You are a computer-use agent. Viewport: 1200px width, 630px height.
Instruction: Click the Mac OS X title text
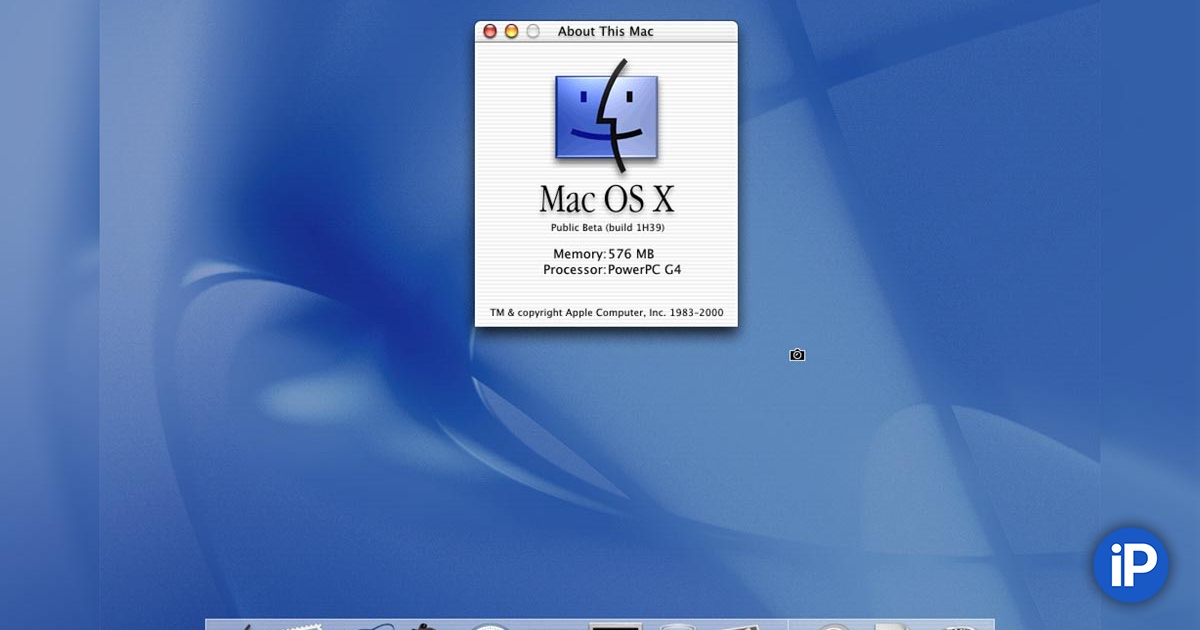point(606,199)
